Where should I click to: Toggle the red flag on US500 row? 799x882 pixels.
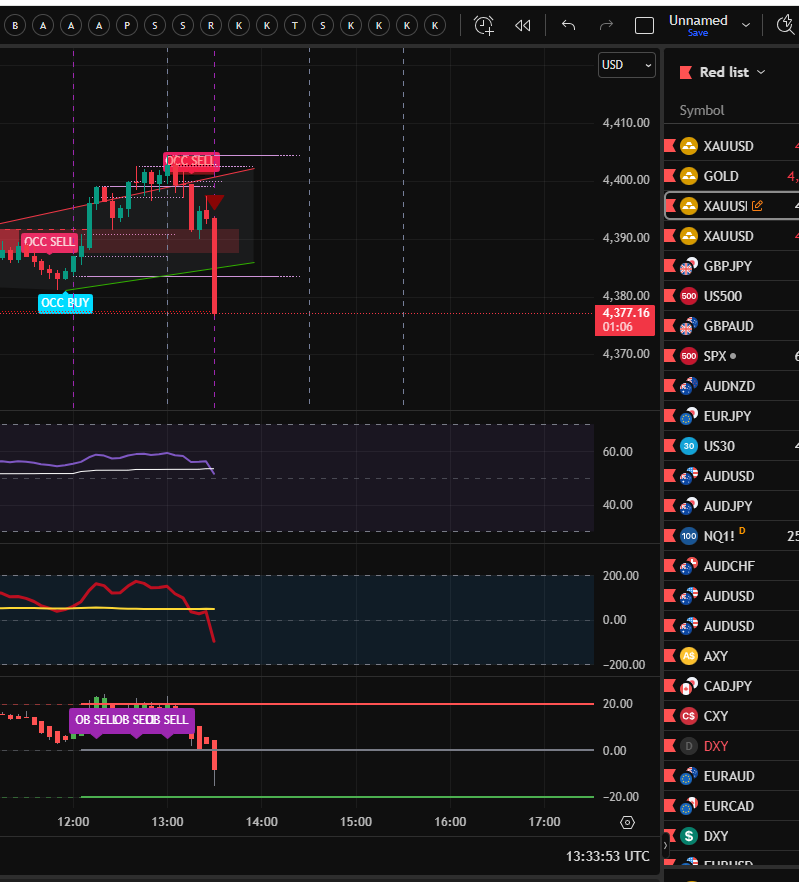click(671, 296)
